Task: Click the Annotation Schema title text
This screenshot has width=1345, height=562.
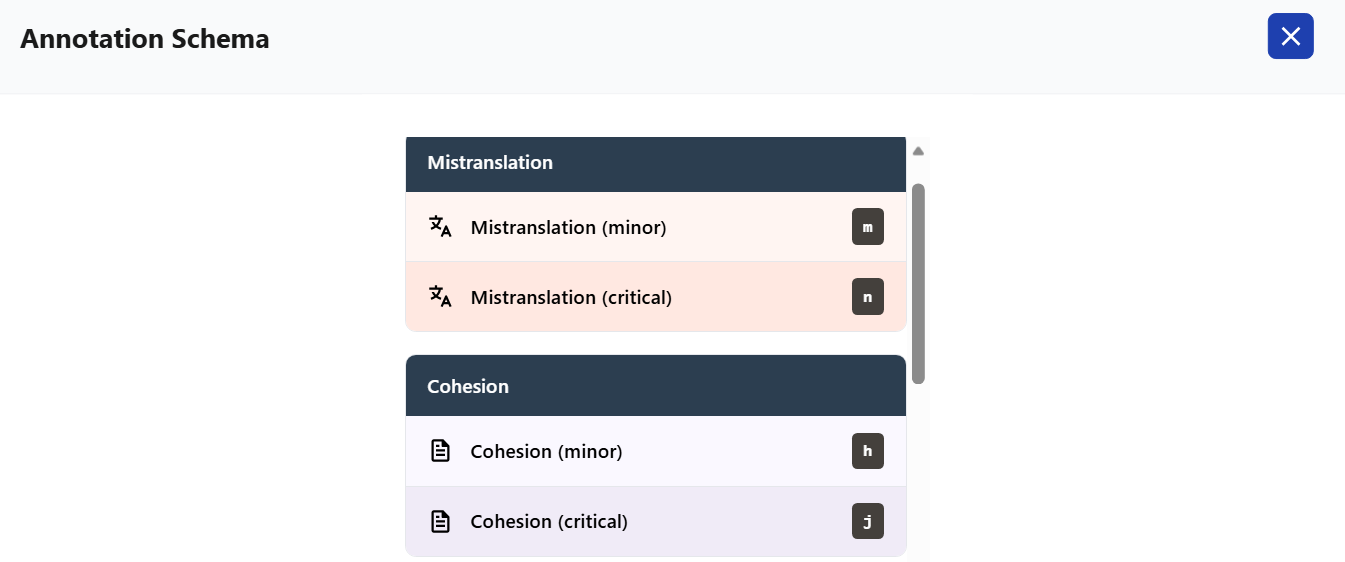Action: (145, 39)
